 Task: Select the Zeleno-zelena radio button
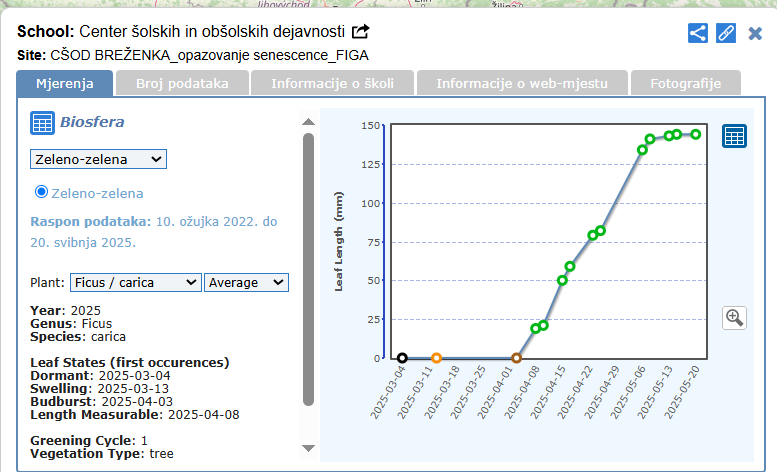coord(42,192)
